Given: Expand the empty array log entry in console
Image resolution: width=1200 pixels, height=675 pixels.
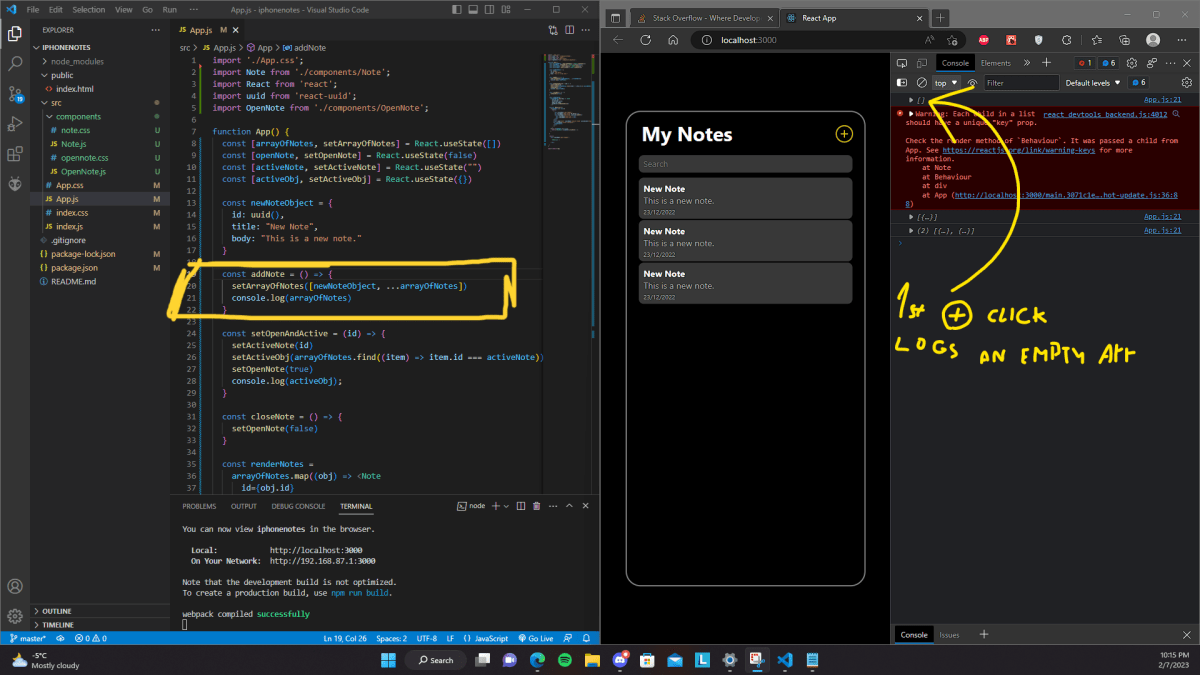Looking at the screenshot, I should coord(911,100).
